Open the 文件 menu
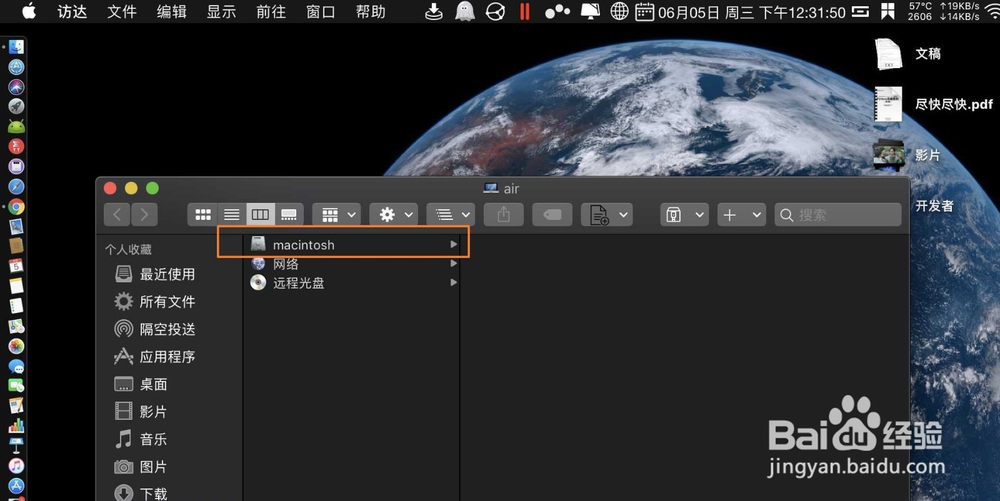The image size is (1000, 501). (x=122, y=11)
